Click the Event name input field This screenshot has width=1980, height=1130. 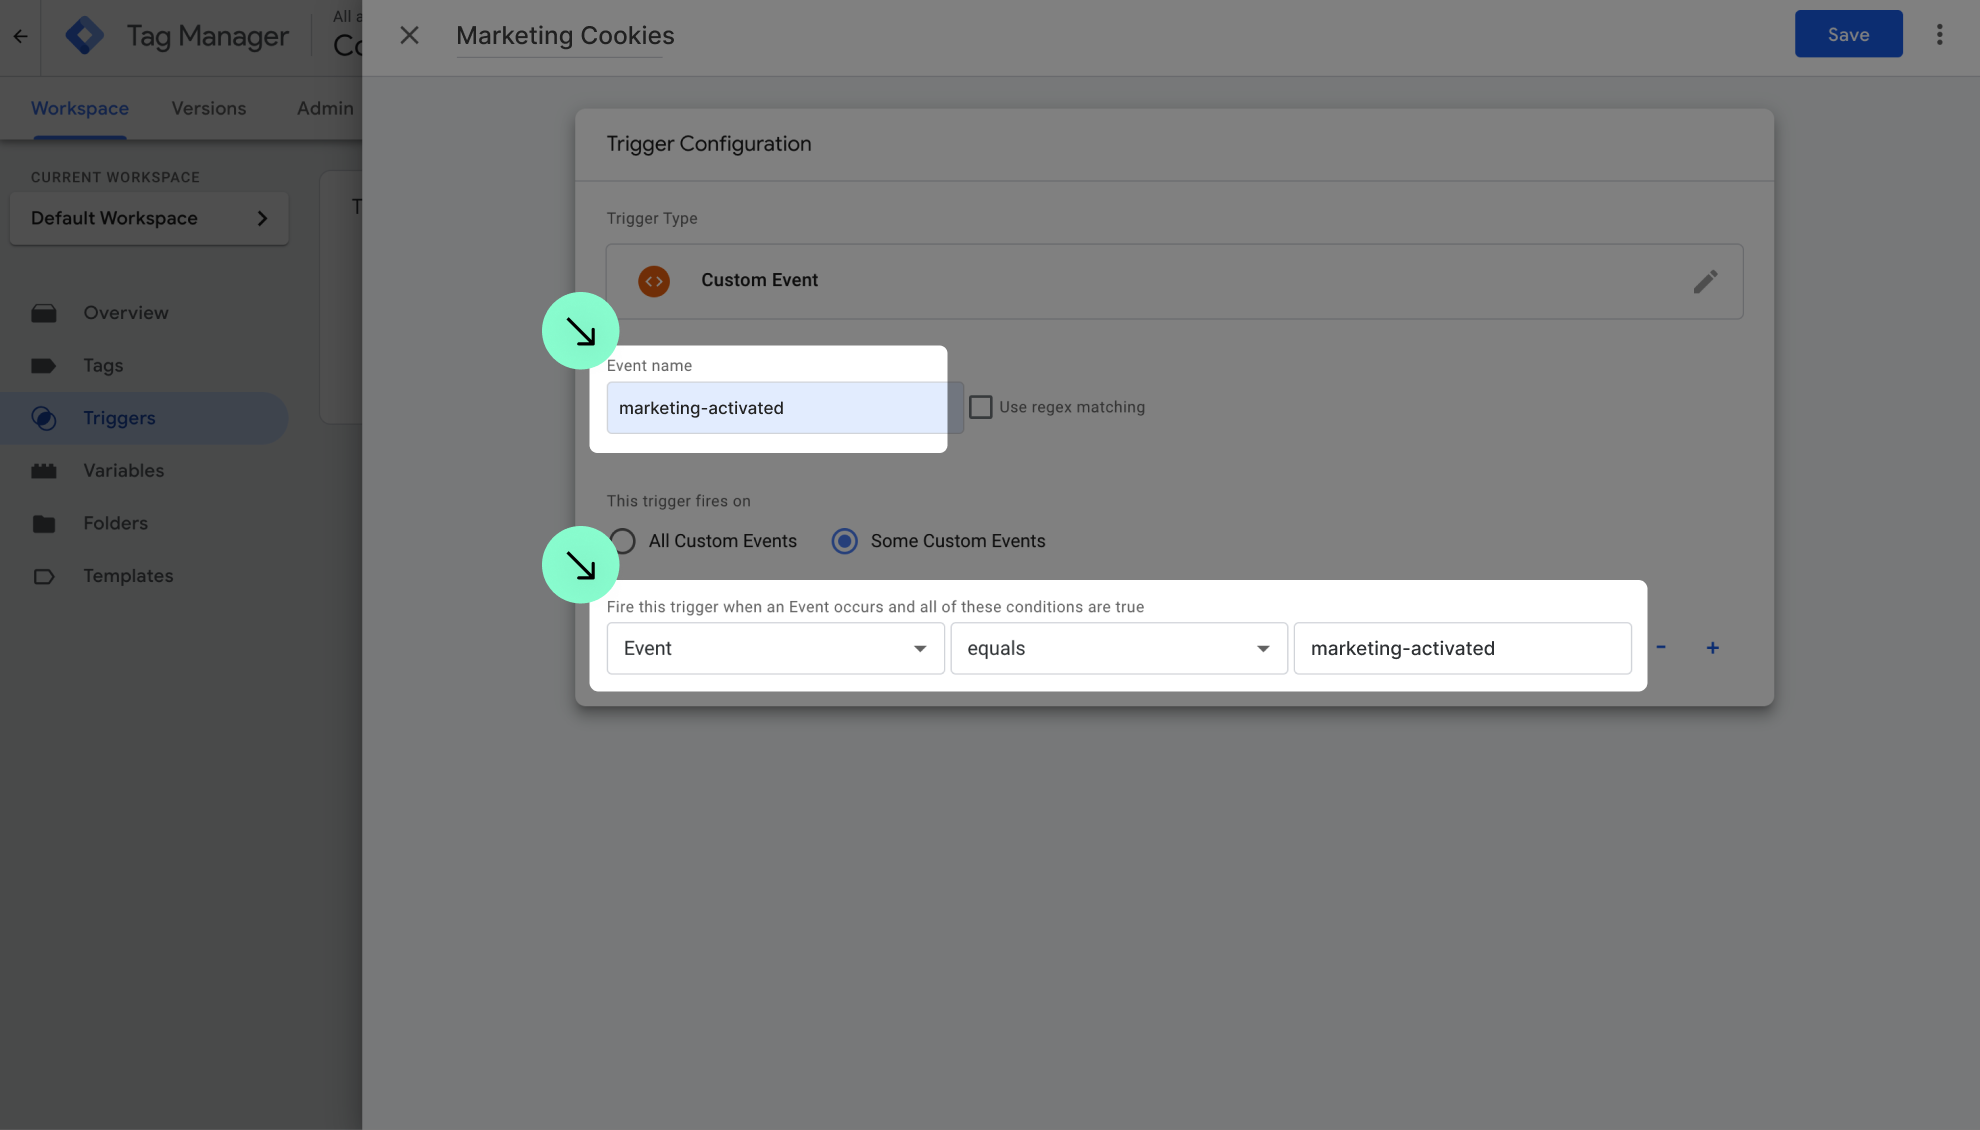point(785,408)
